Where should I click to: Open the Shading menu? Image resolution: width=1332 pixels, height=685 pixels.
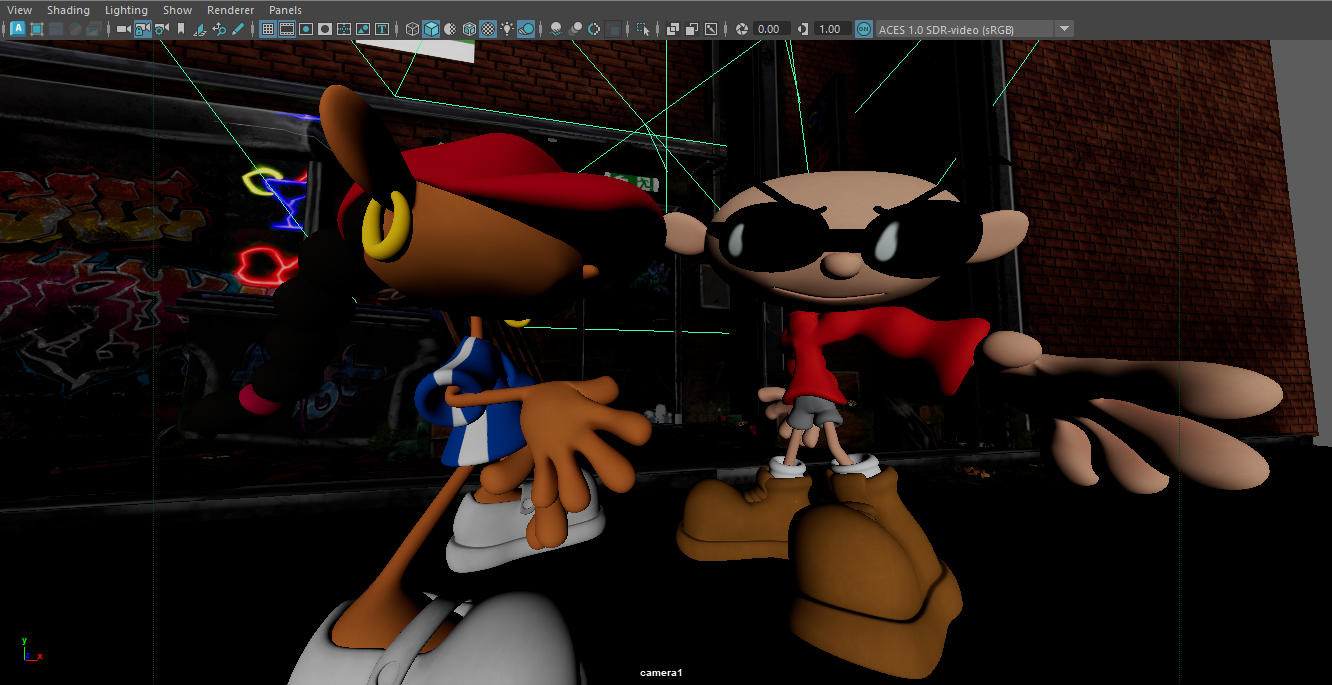(68, 10)
